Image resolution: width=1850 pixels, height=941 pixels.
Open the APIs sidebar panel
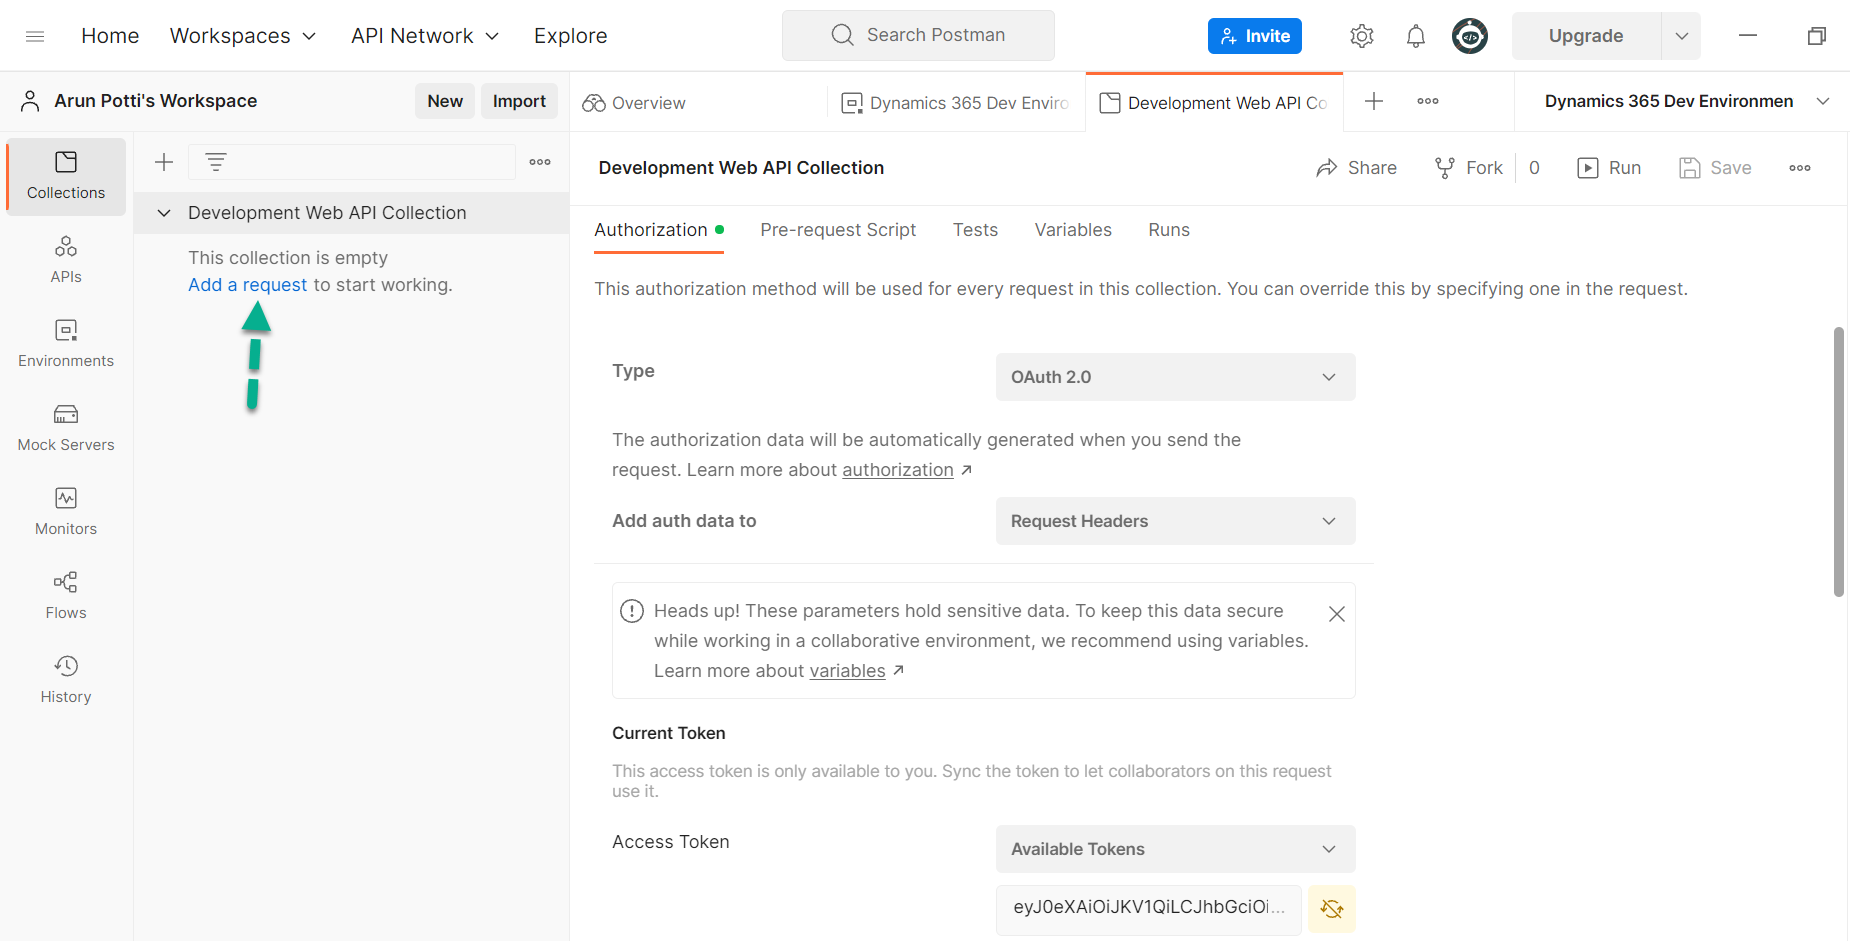65,258
